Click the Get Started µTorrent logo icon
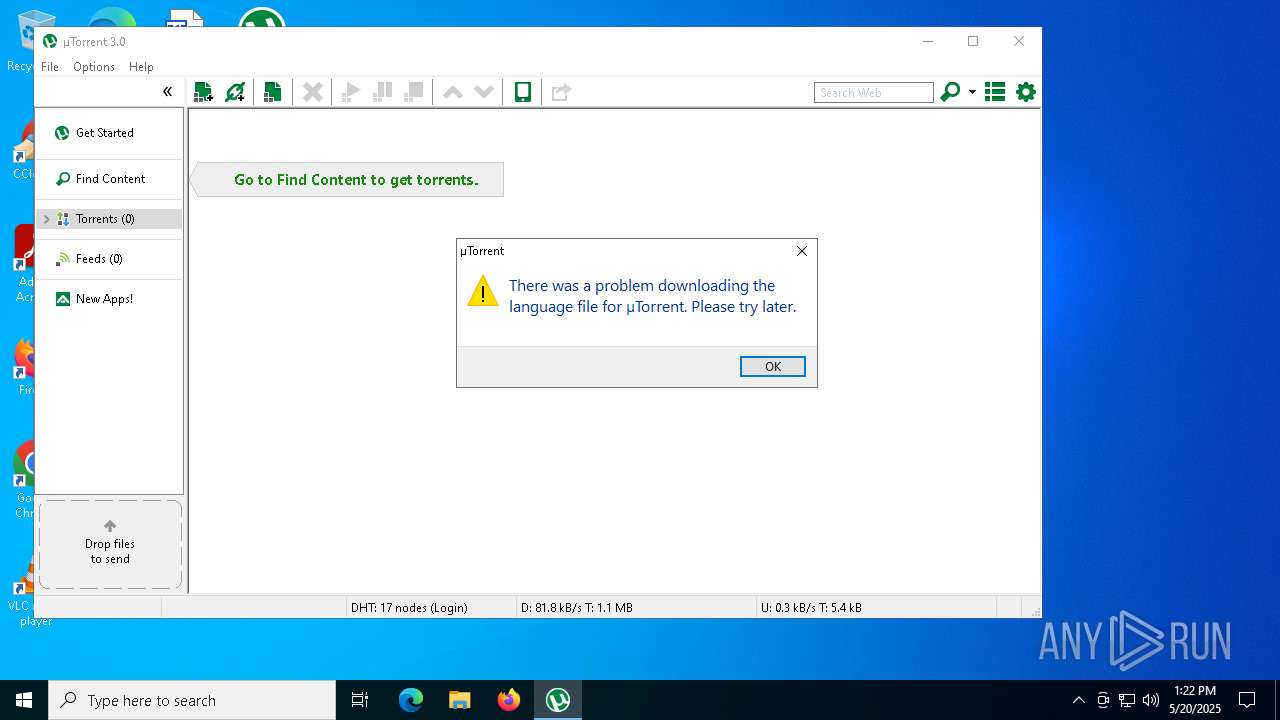Screen dimensions: 1280x720 (62, 133)
